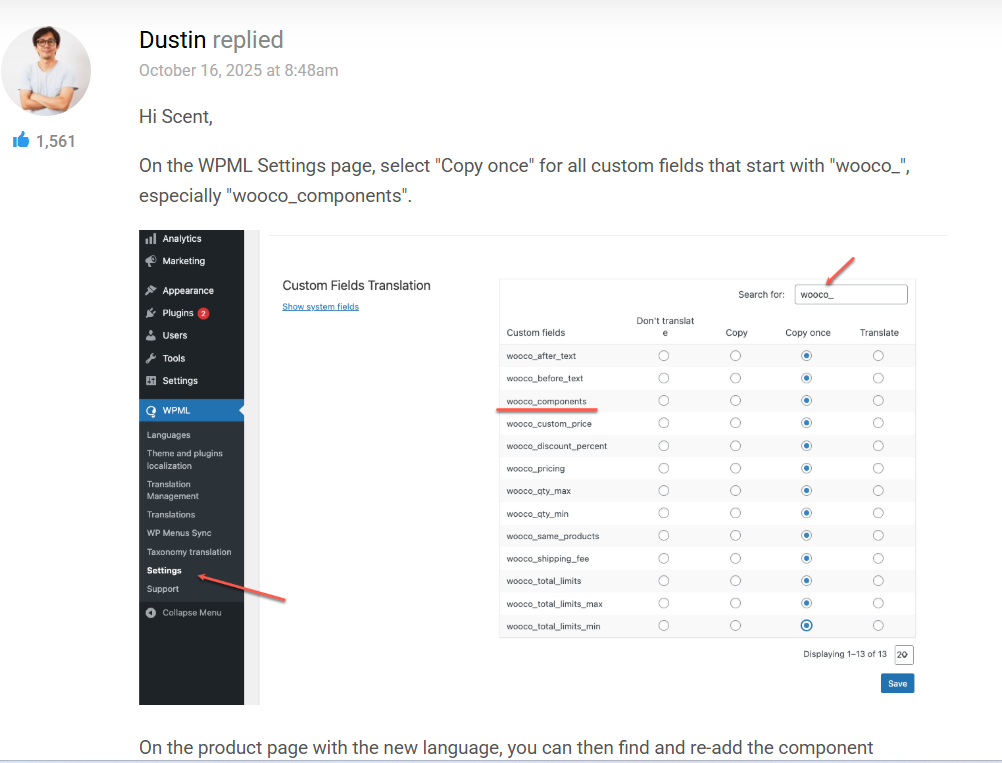Open WP Menus Sync submenu item
Viewport: 1002px width, 763px height.
(179, 532)
